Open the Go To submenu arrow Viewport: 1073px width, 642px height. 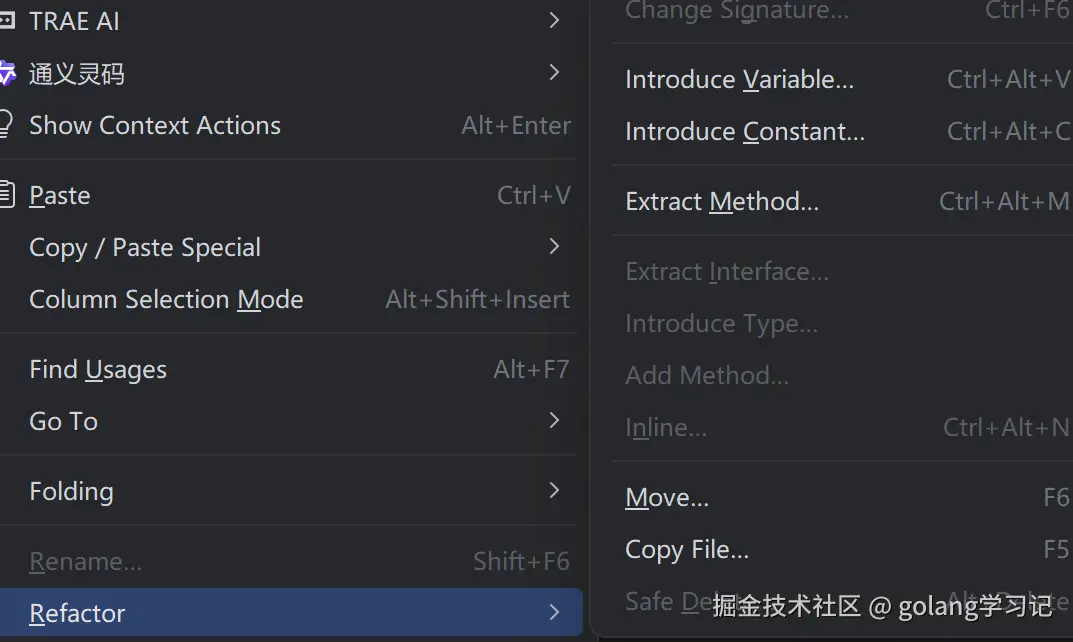[555, 421]
